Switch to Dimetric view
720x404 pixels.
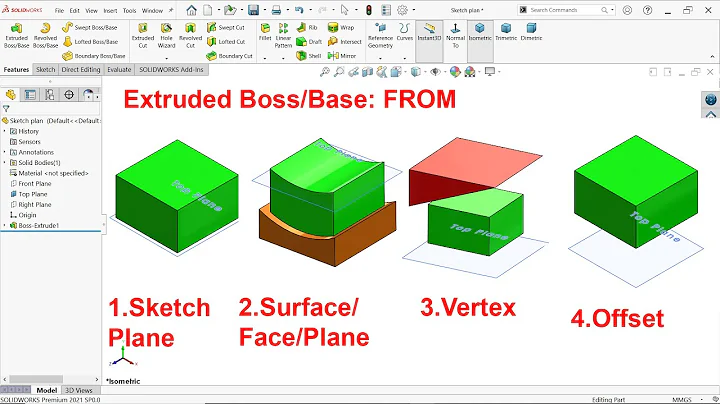(531, 32)
